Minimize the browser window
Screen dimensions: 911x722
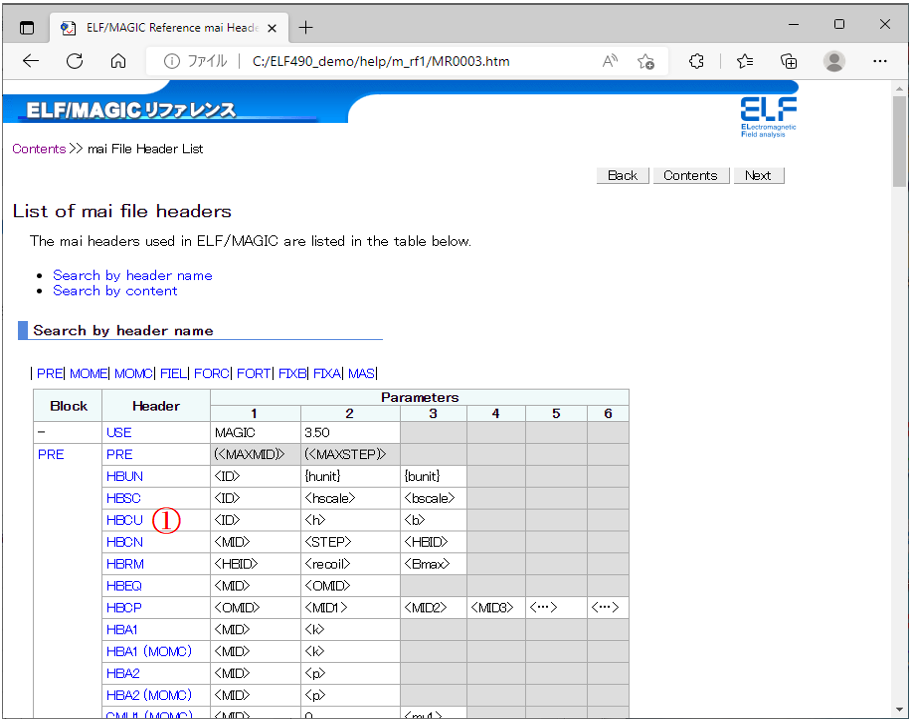(794, 24)
